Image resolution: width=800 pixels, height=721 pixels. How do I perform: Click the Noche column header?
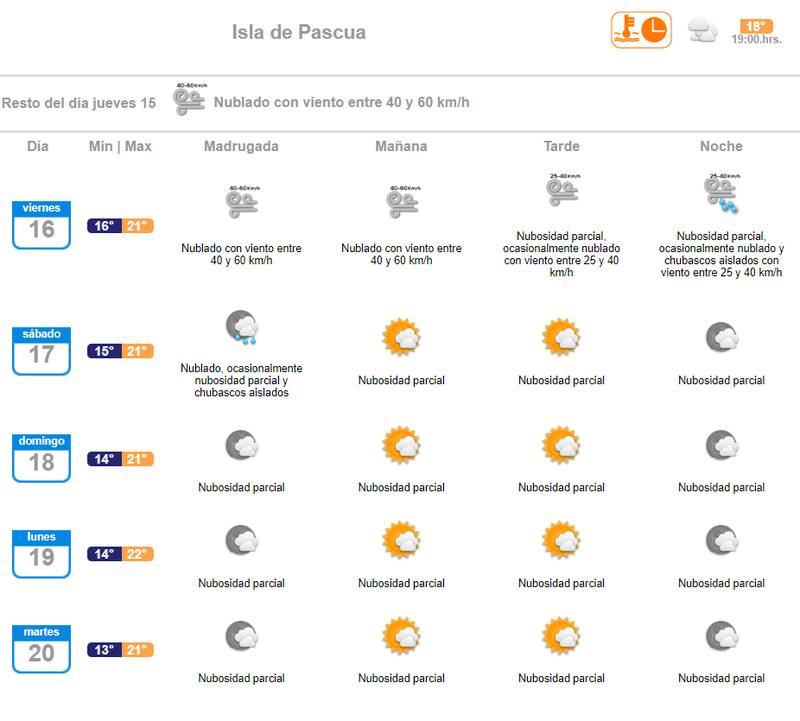point(721,146)
